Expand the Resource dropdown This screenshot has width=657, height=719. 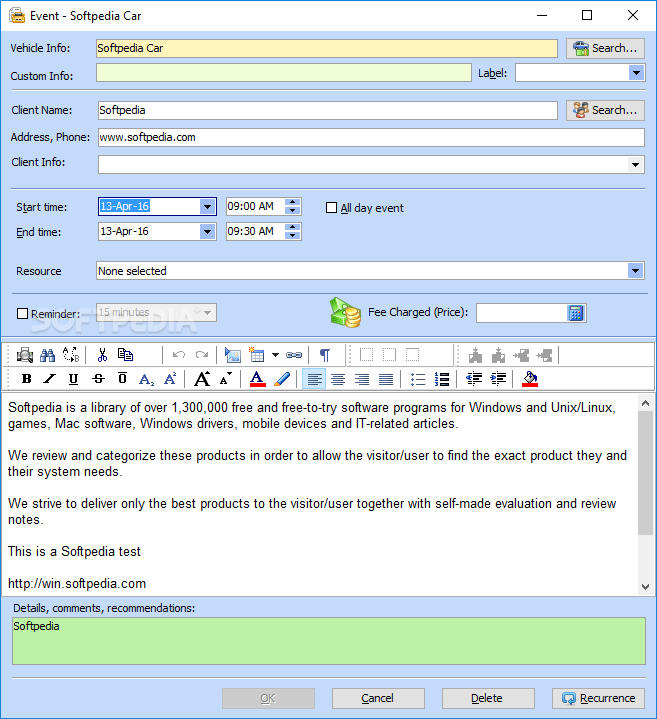[x=635, y=271]
